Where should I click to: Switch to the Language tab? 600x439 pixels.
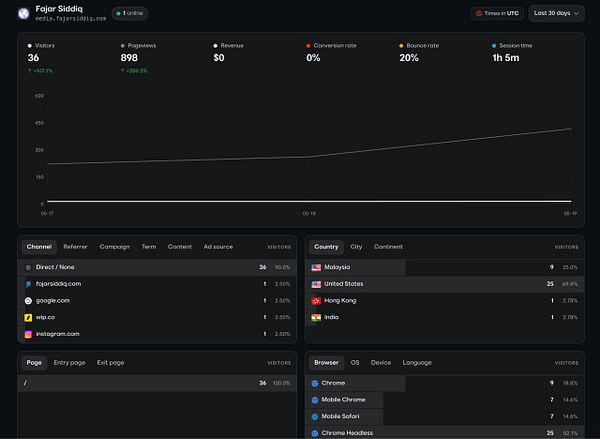pos(417,363)
